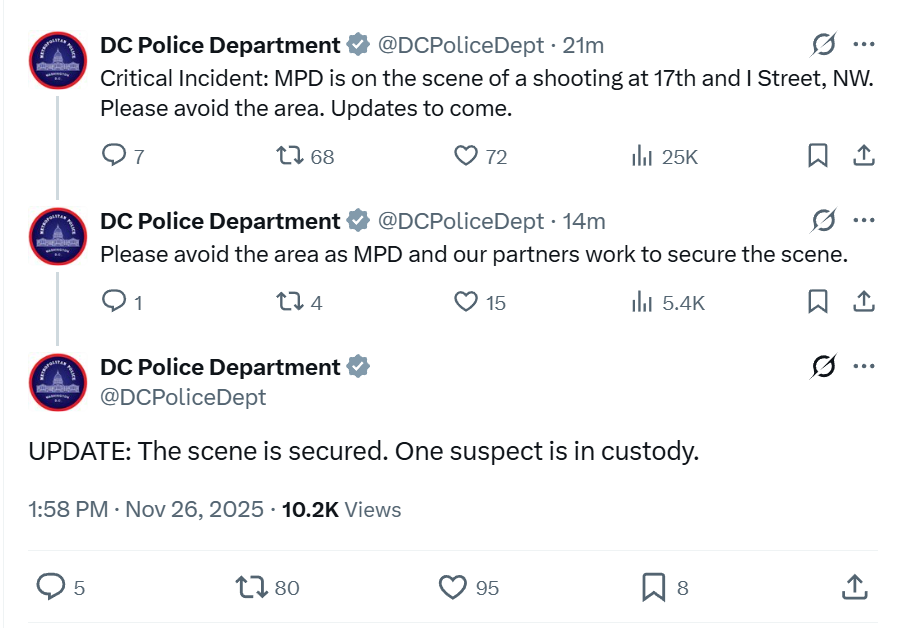
Task: Open @DCPoliceDept handle on first tweet
Action: [460, 45]
